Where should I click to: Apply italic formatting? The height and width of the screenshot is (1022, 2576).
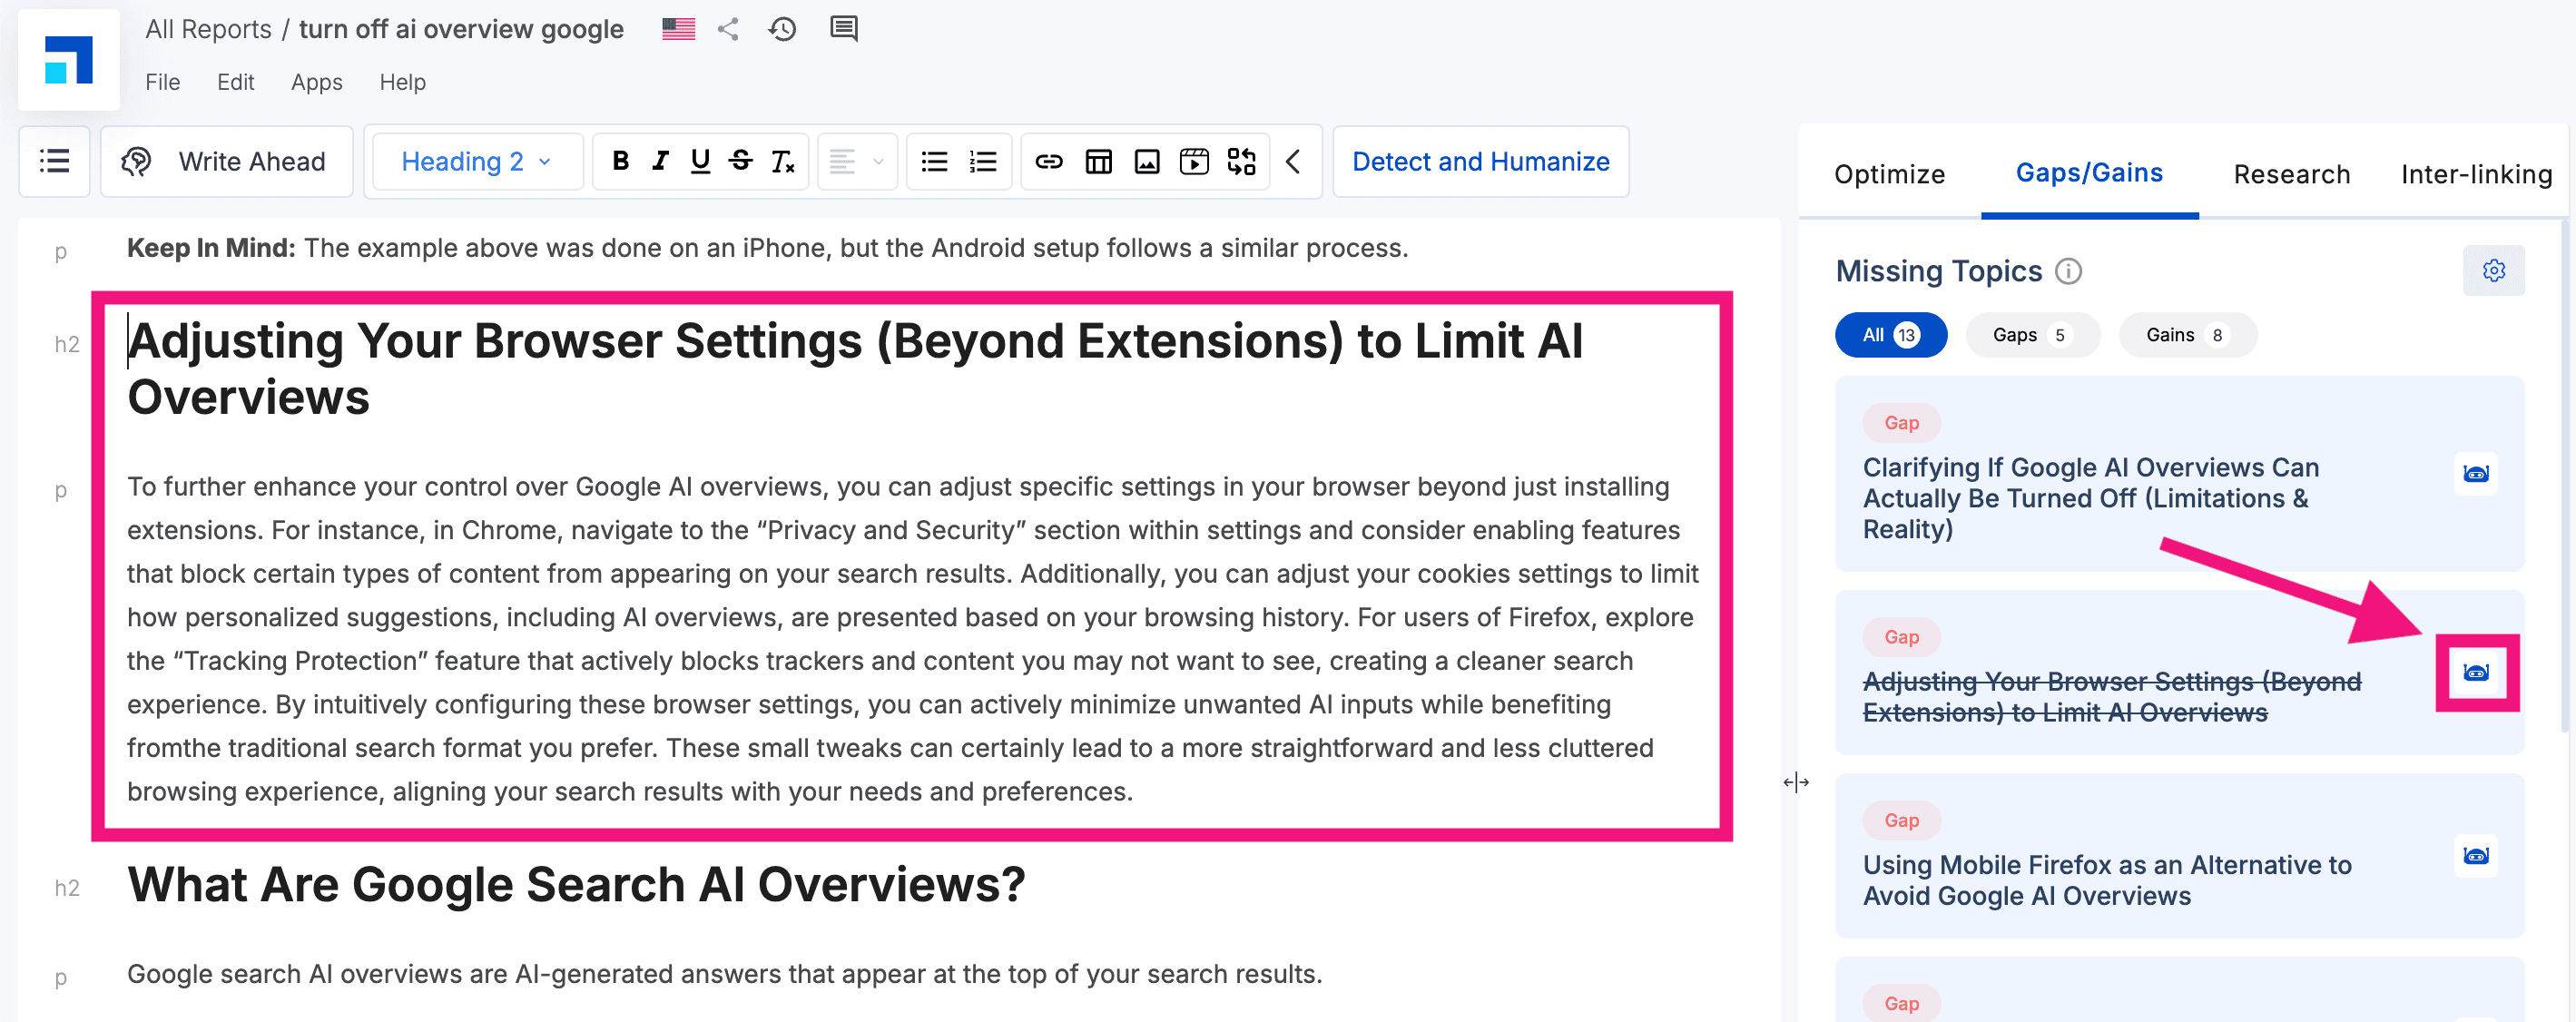[660, 161]
